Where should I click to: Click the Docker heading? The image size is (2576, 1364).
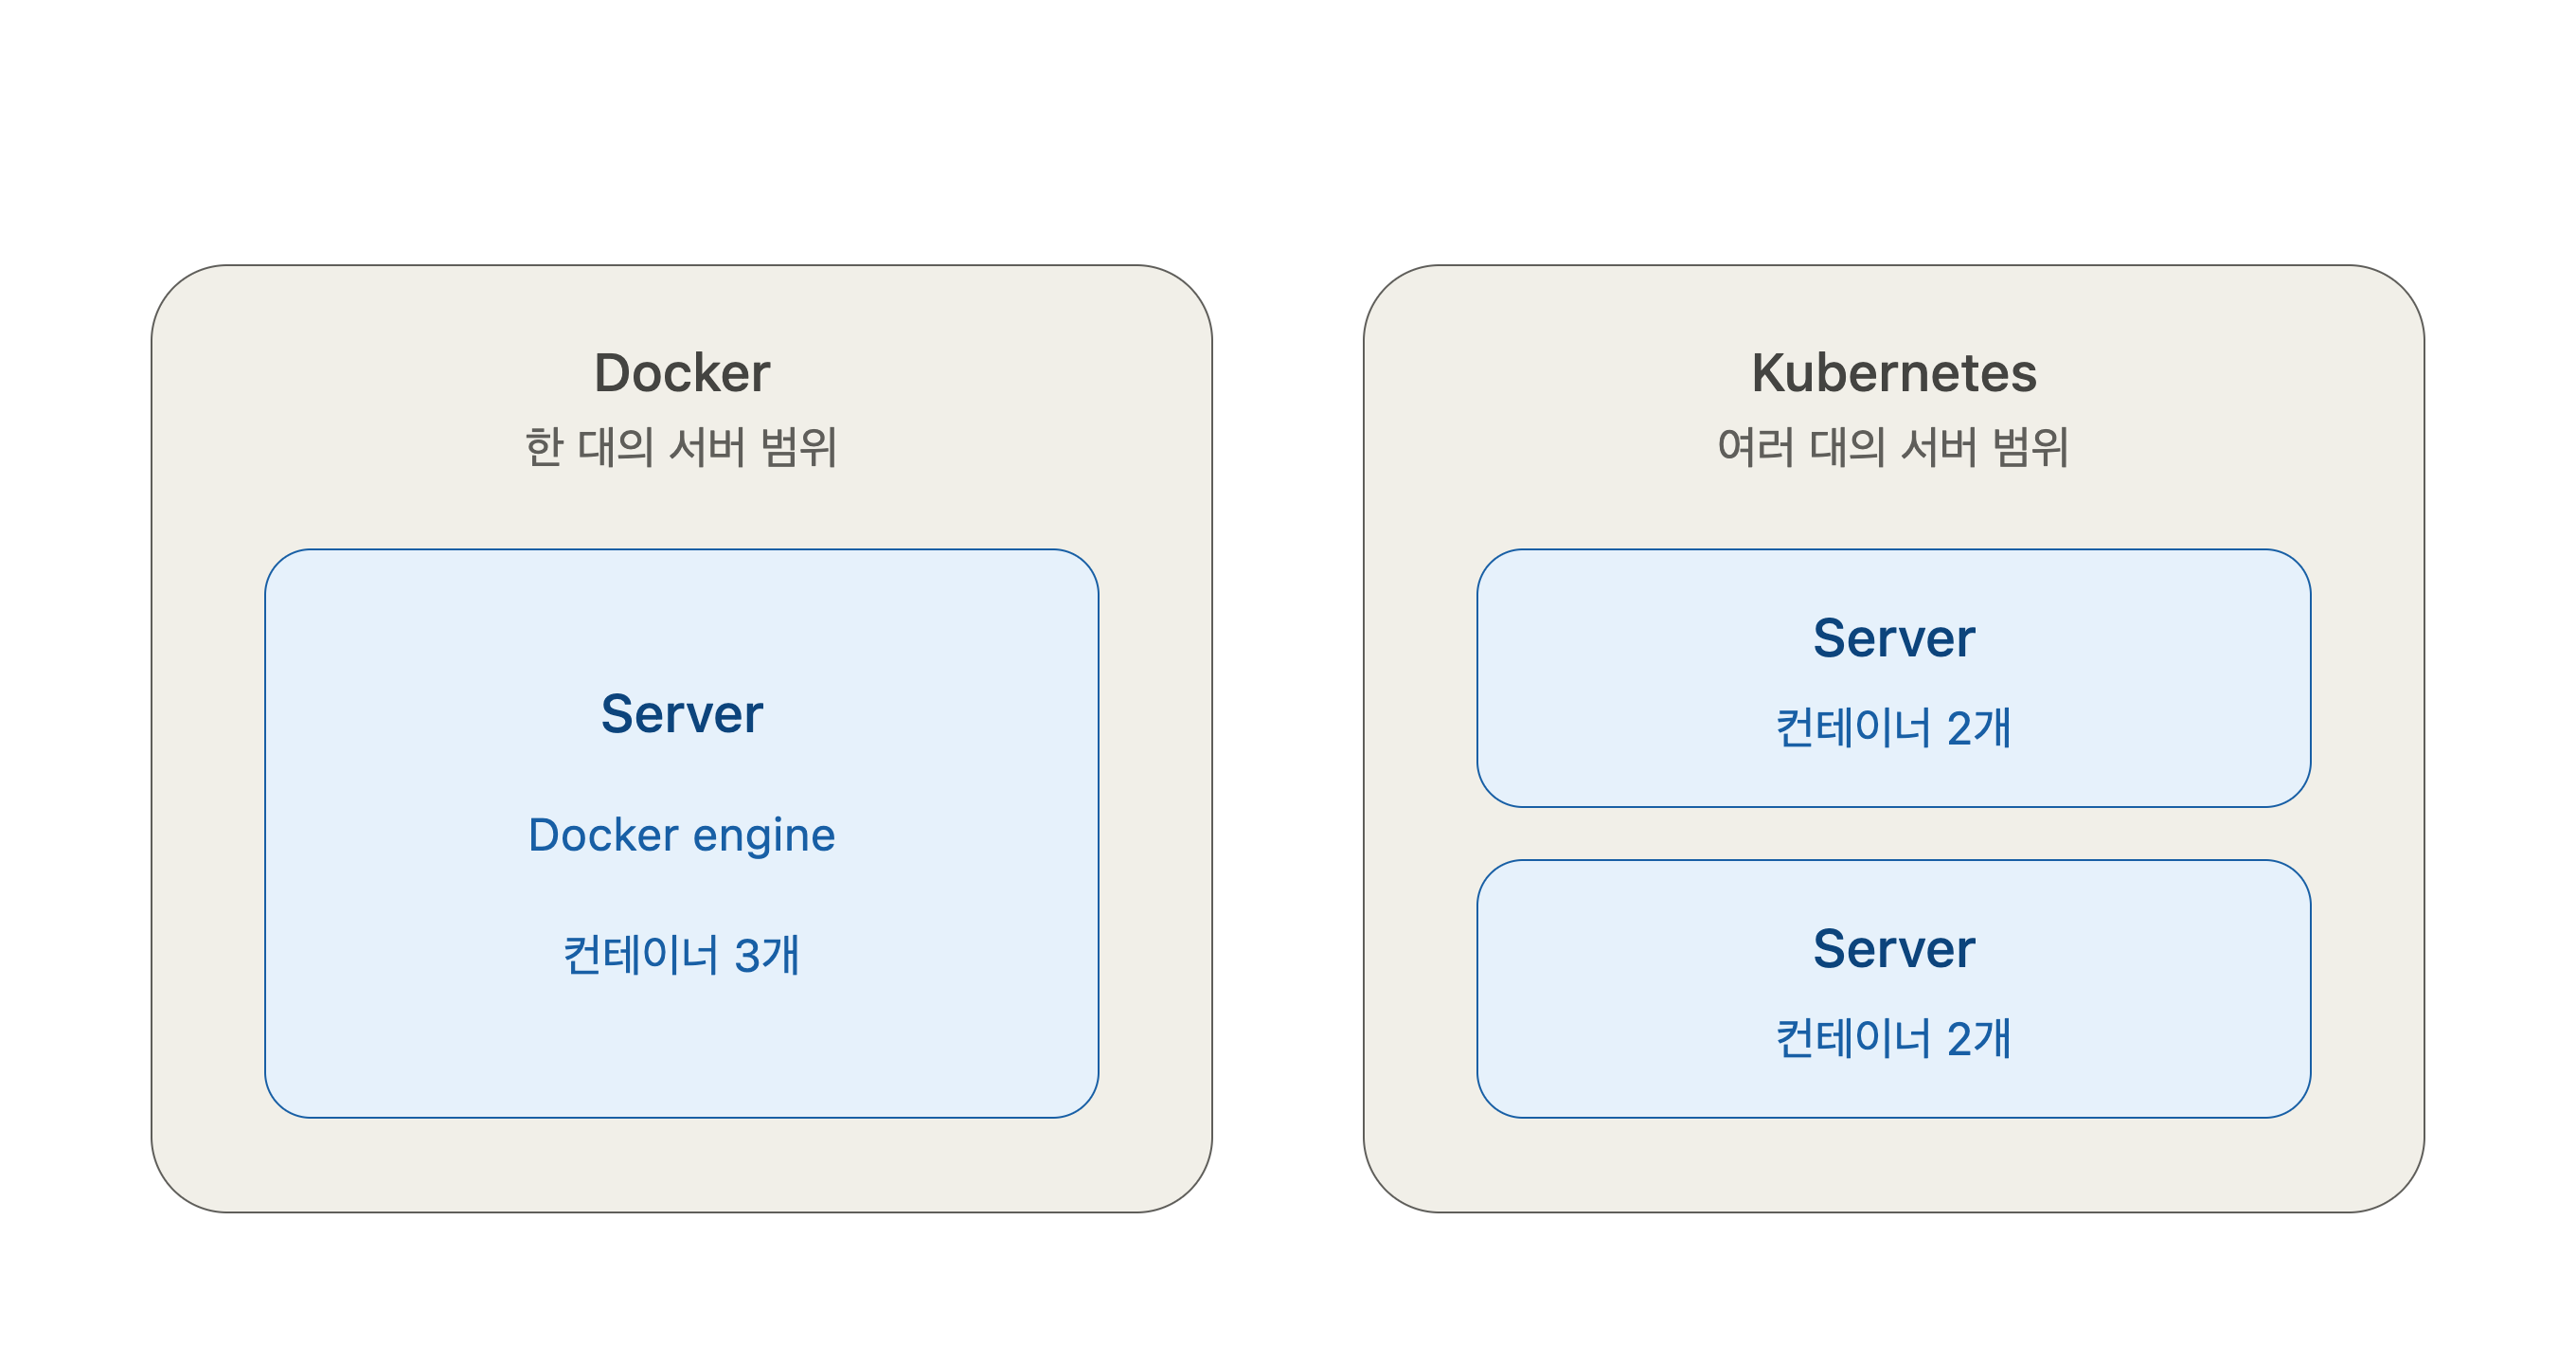tap(682, 373)
